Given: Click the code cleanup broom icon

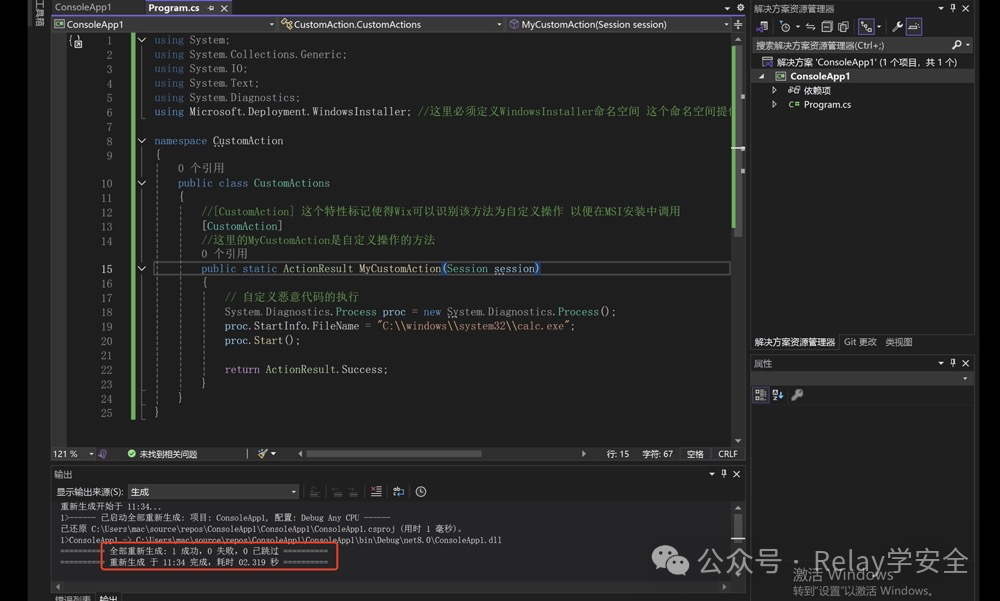Looking at the screenshot, I should (262, 454).
